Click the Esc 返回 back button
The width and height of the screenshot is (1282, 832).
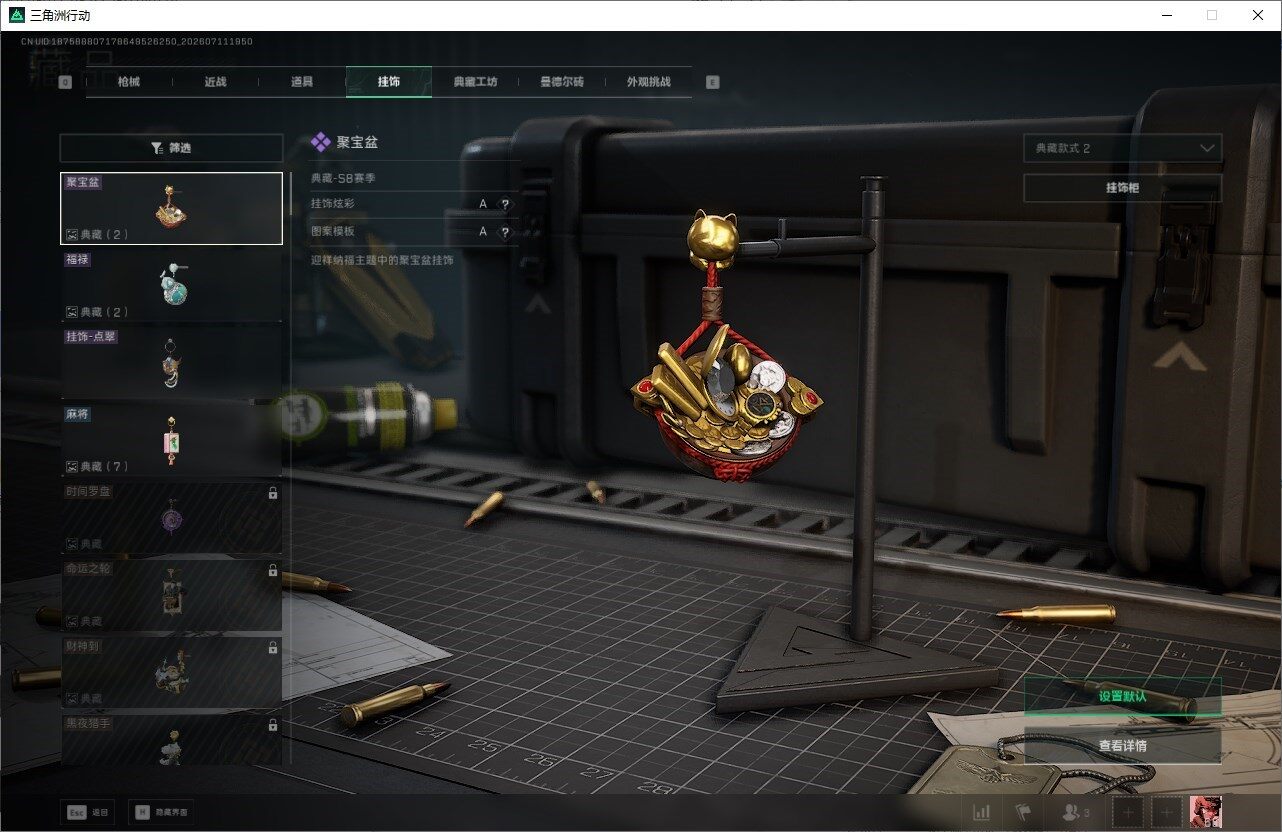coord(87,813)
